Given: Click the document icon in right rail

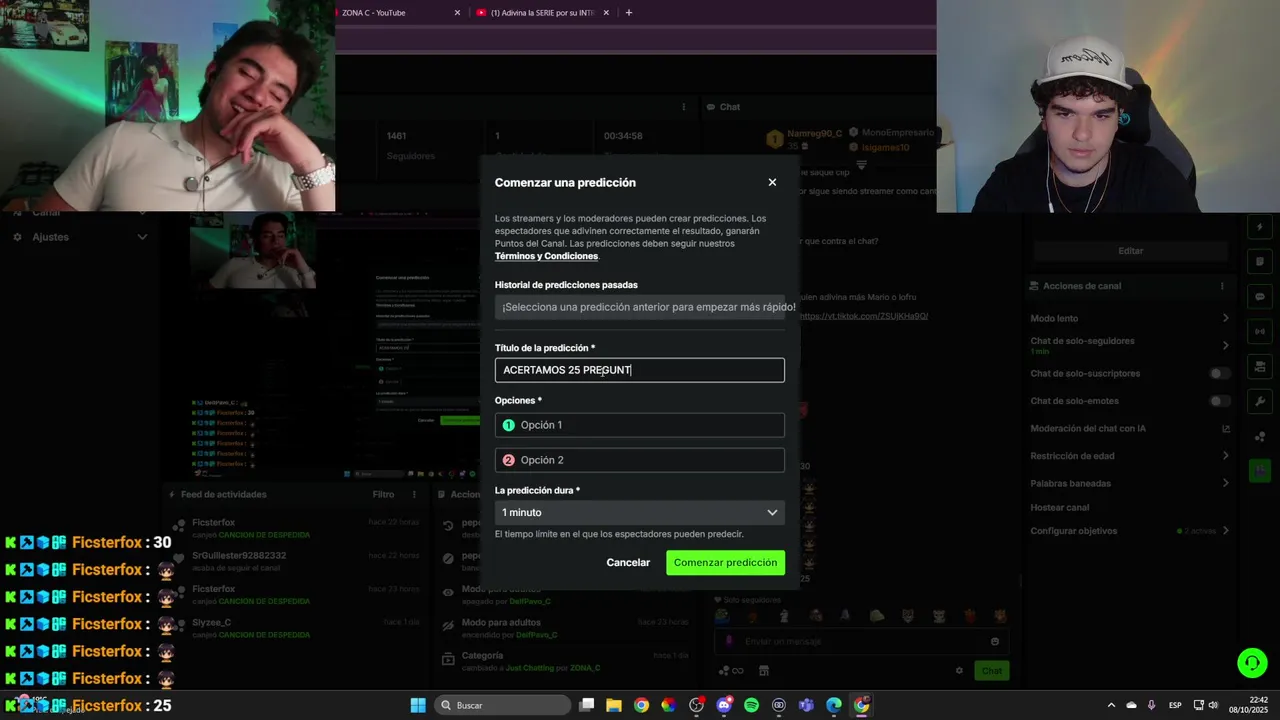Looking at the screenshot, I should pos(1259,262).
